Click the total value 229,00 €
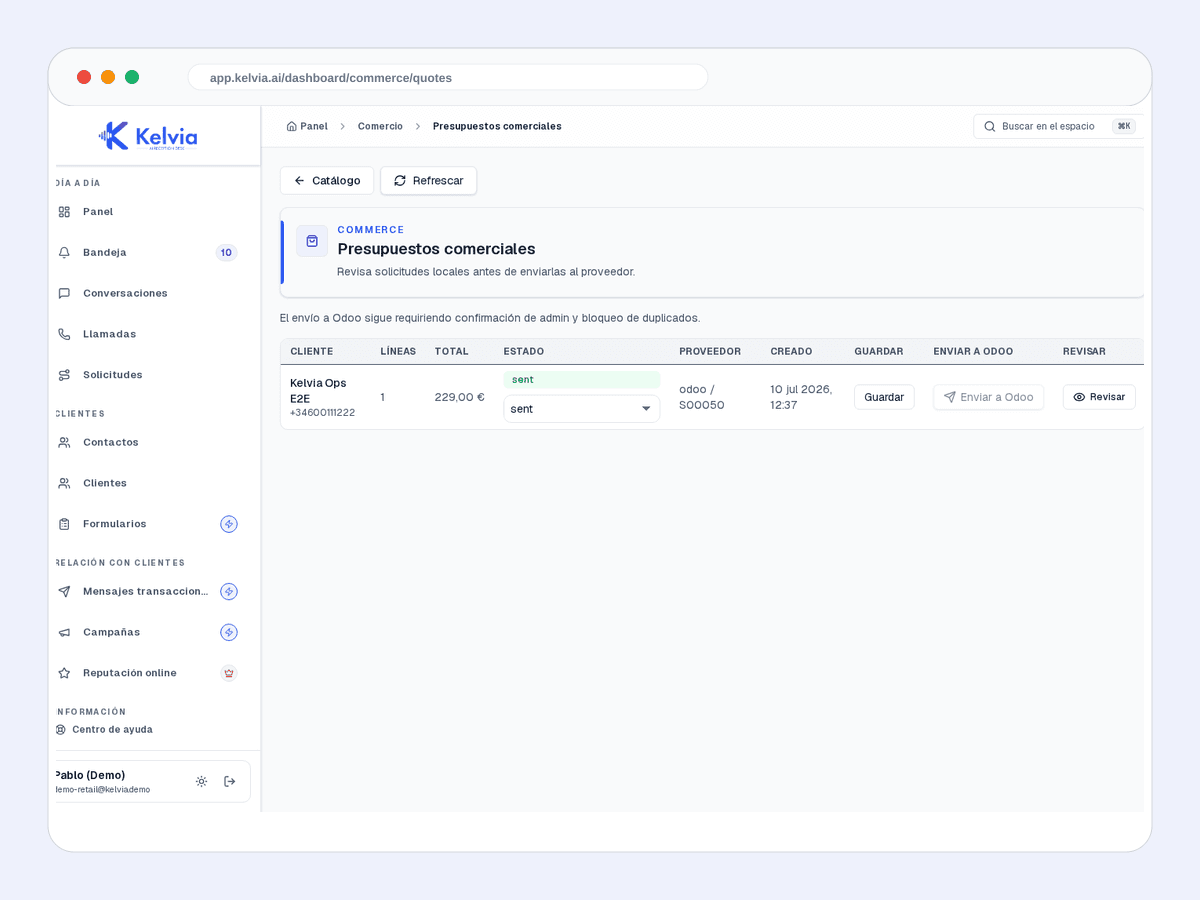 [459, 397]
